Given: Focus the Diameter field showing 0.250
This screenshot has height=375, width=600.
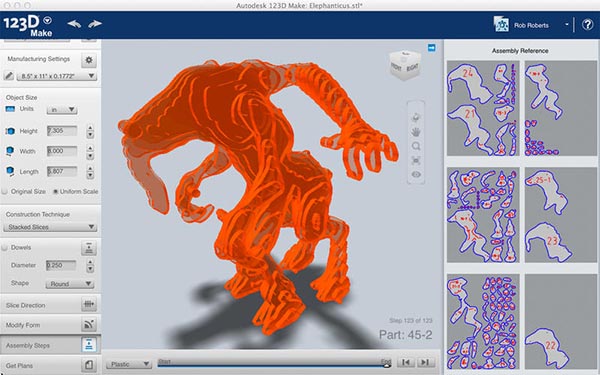Looking at the screenshot, I should coord(61,265).
